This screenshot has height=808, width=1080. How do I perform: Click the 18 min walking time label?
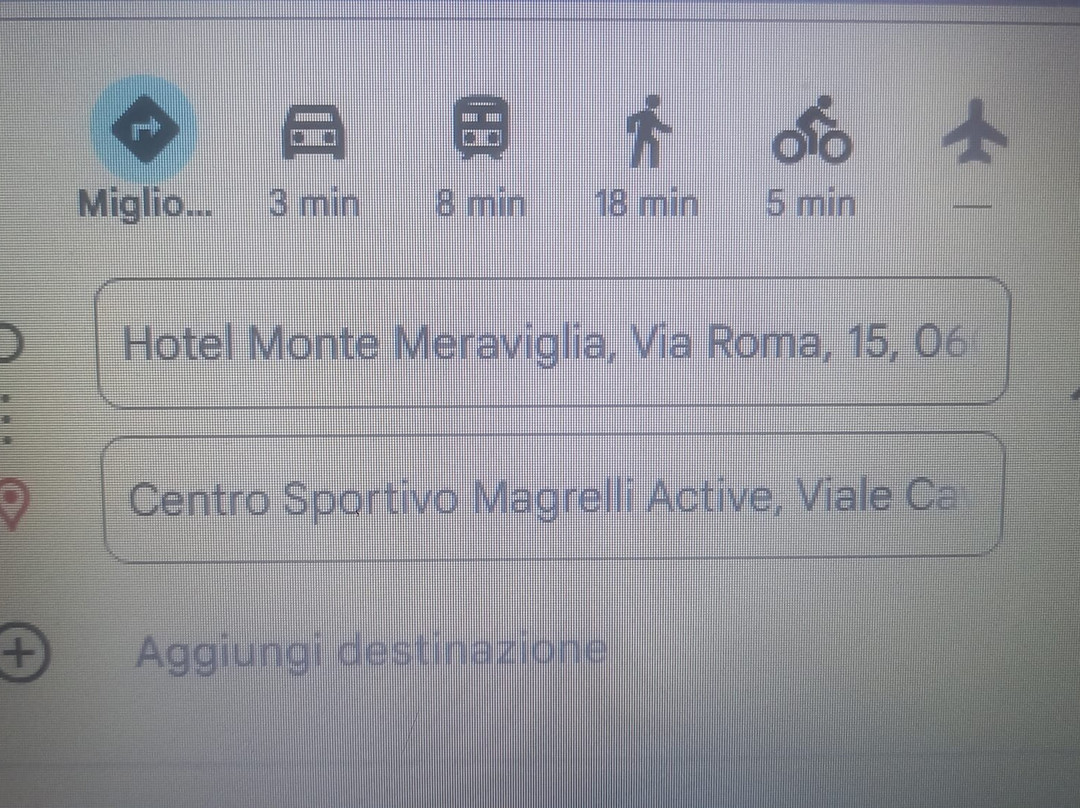pos(646,203)
